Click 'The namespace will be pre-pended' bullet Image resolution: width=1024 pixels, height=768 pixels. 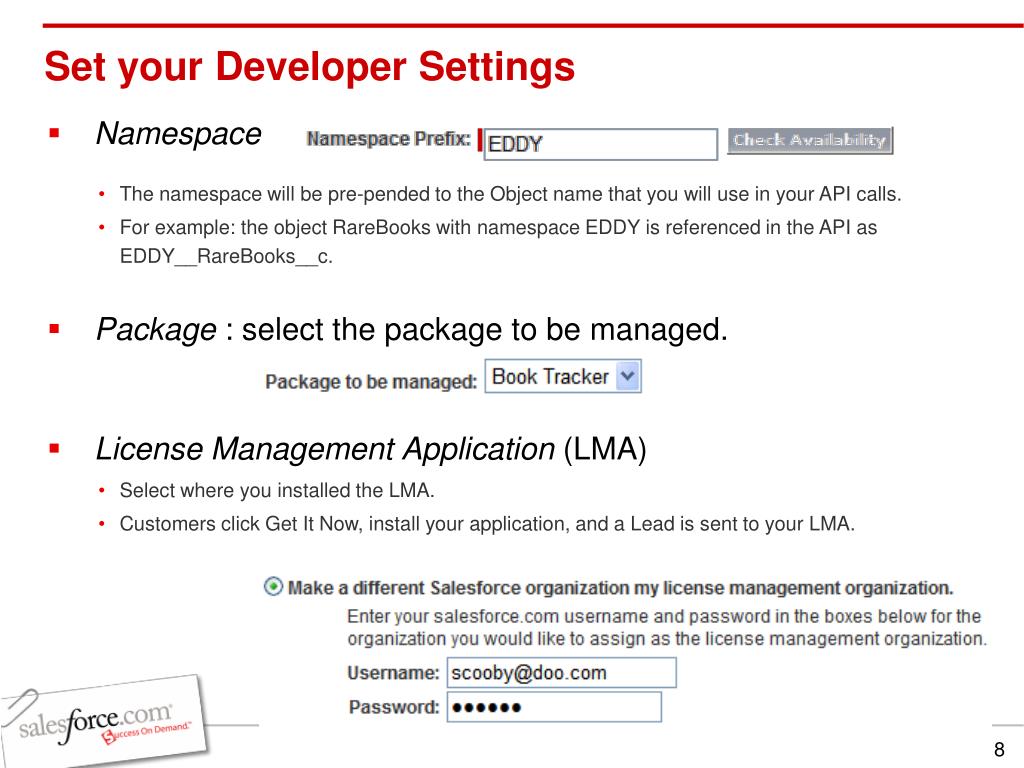coord(510,194)
